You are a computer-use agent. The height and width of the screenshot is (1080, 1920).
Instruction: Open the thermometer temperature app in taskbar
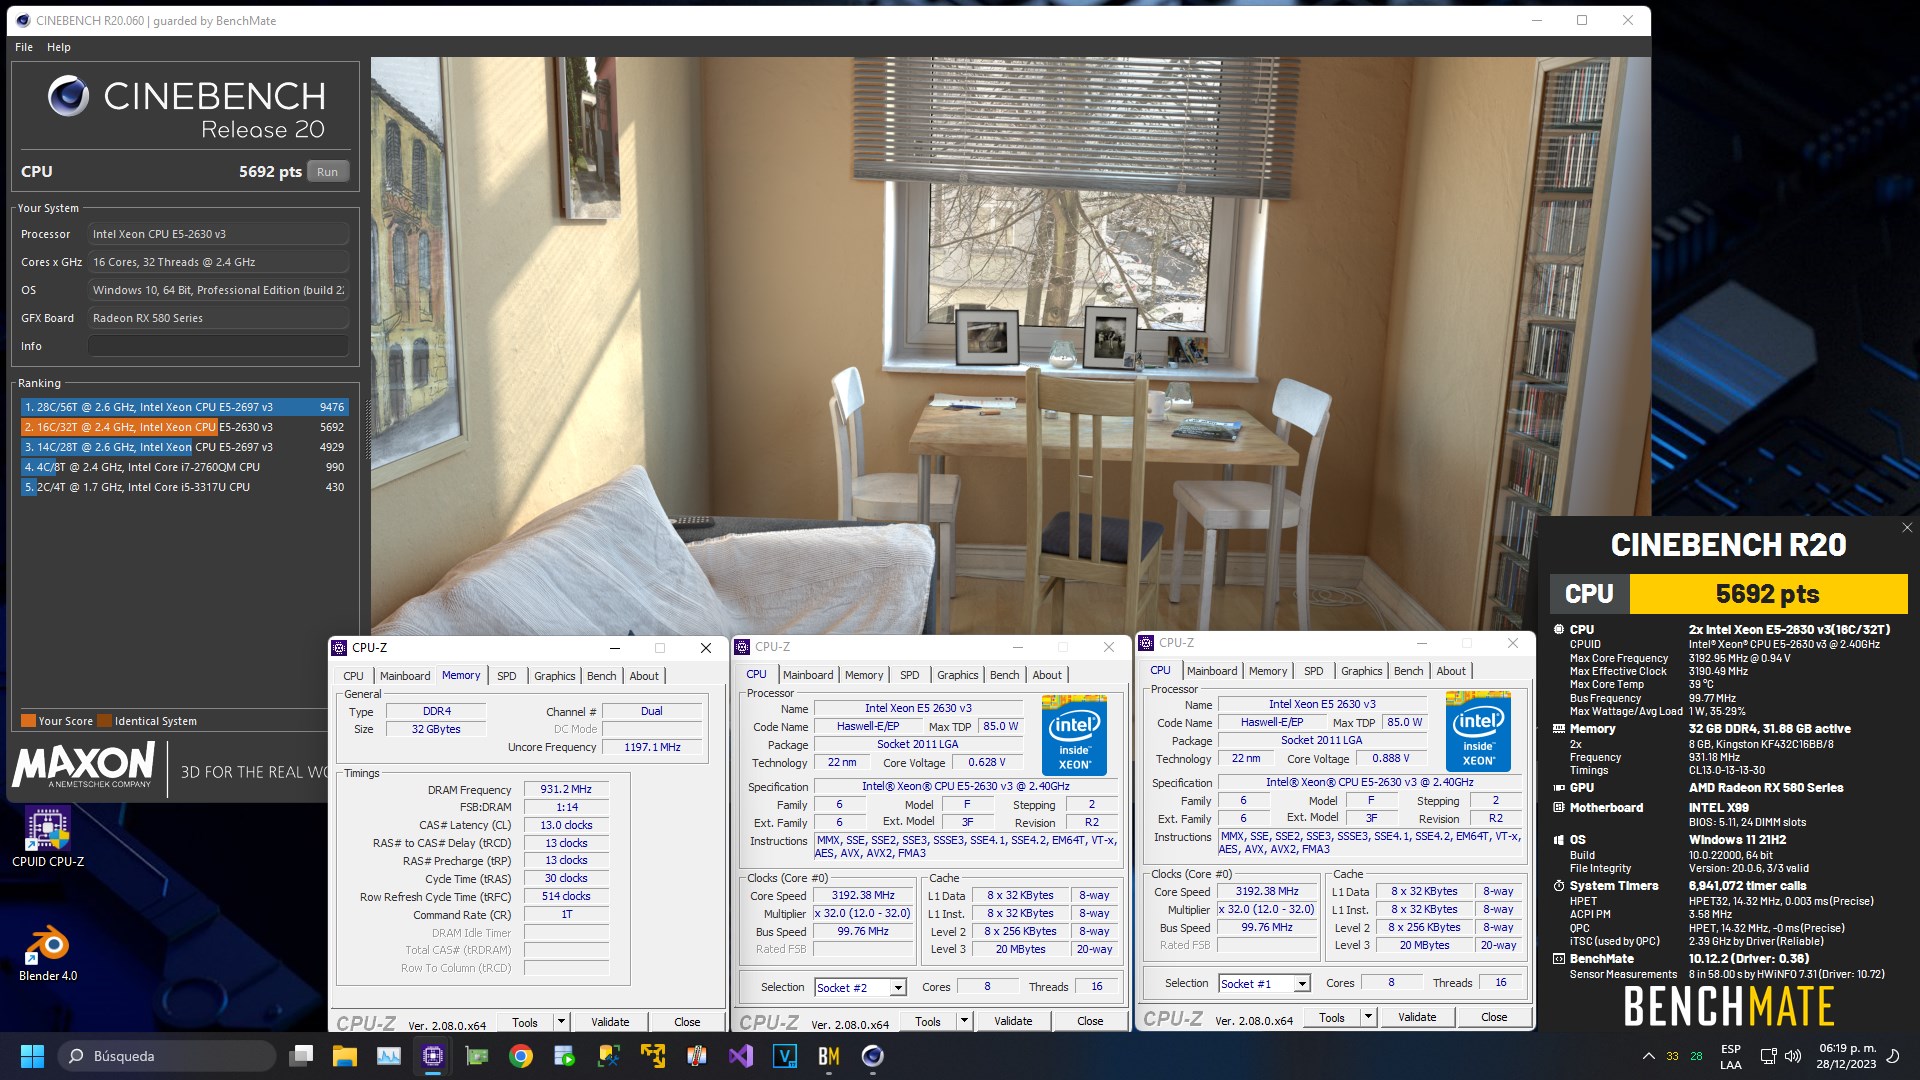click(697, 1056)
